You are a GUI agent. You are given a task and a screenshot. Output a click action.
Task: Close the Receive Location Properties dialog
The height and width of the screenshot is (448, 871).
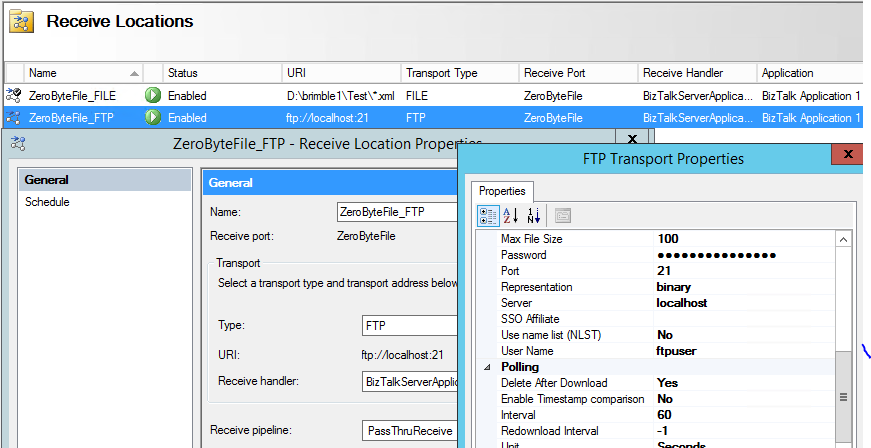pos(632,139)
